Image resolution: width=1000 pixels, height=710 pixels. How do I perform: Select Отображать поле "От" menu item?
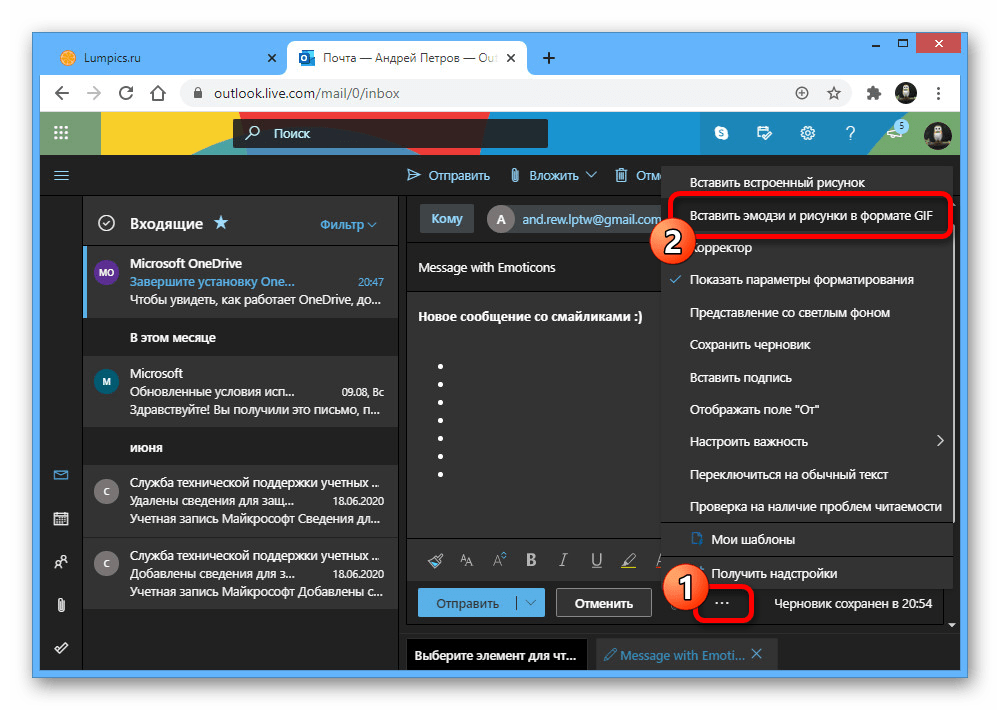coord(806,410)
